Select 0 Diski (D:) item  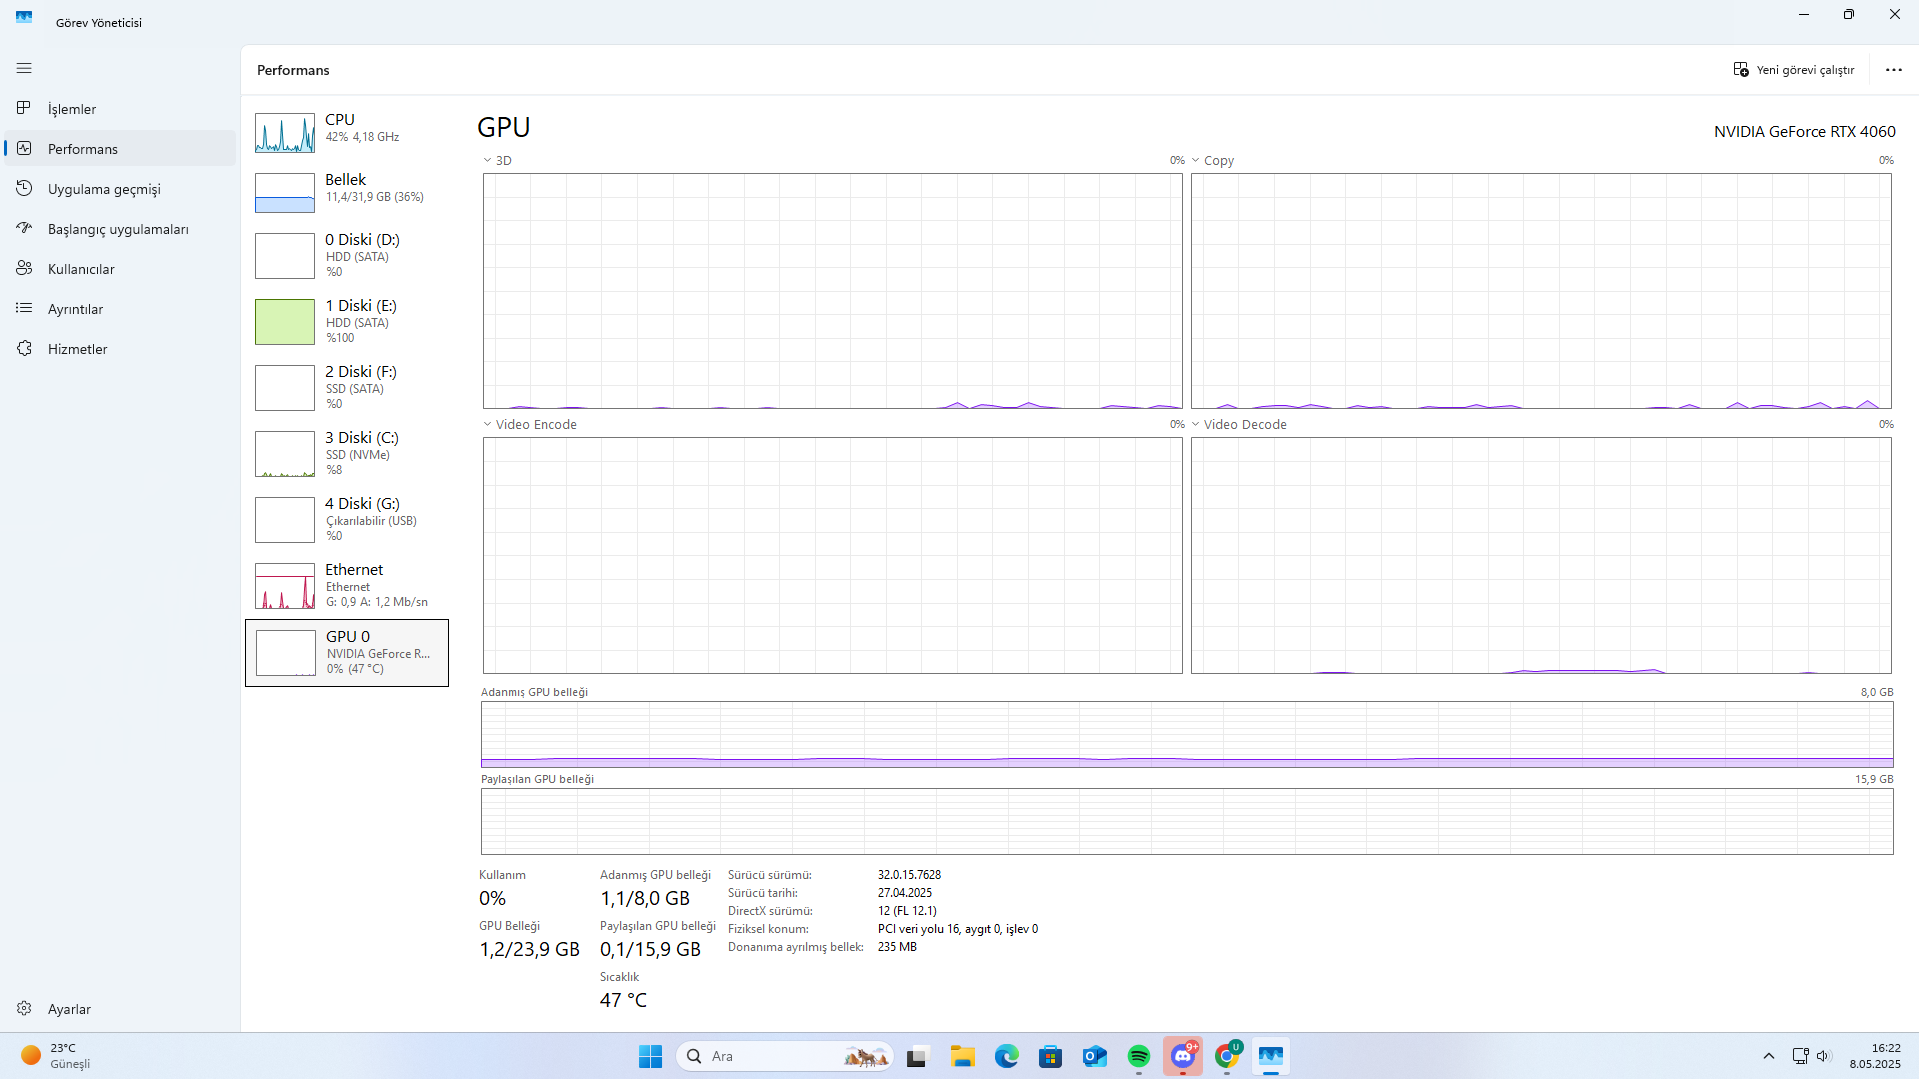click(347, 256)
